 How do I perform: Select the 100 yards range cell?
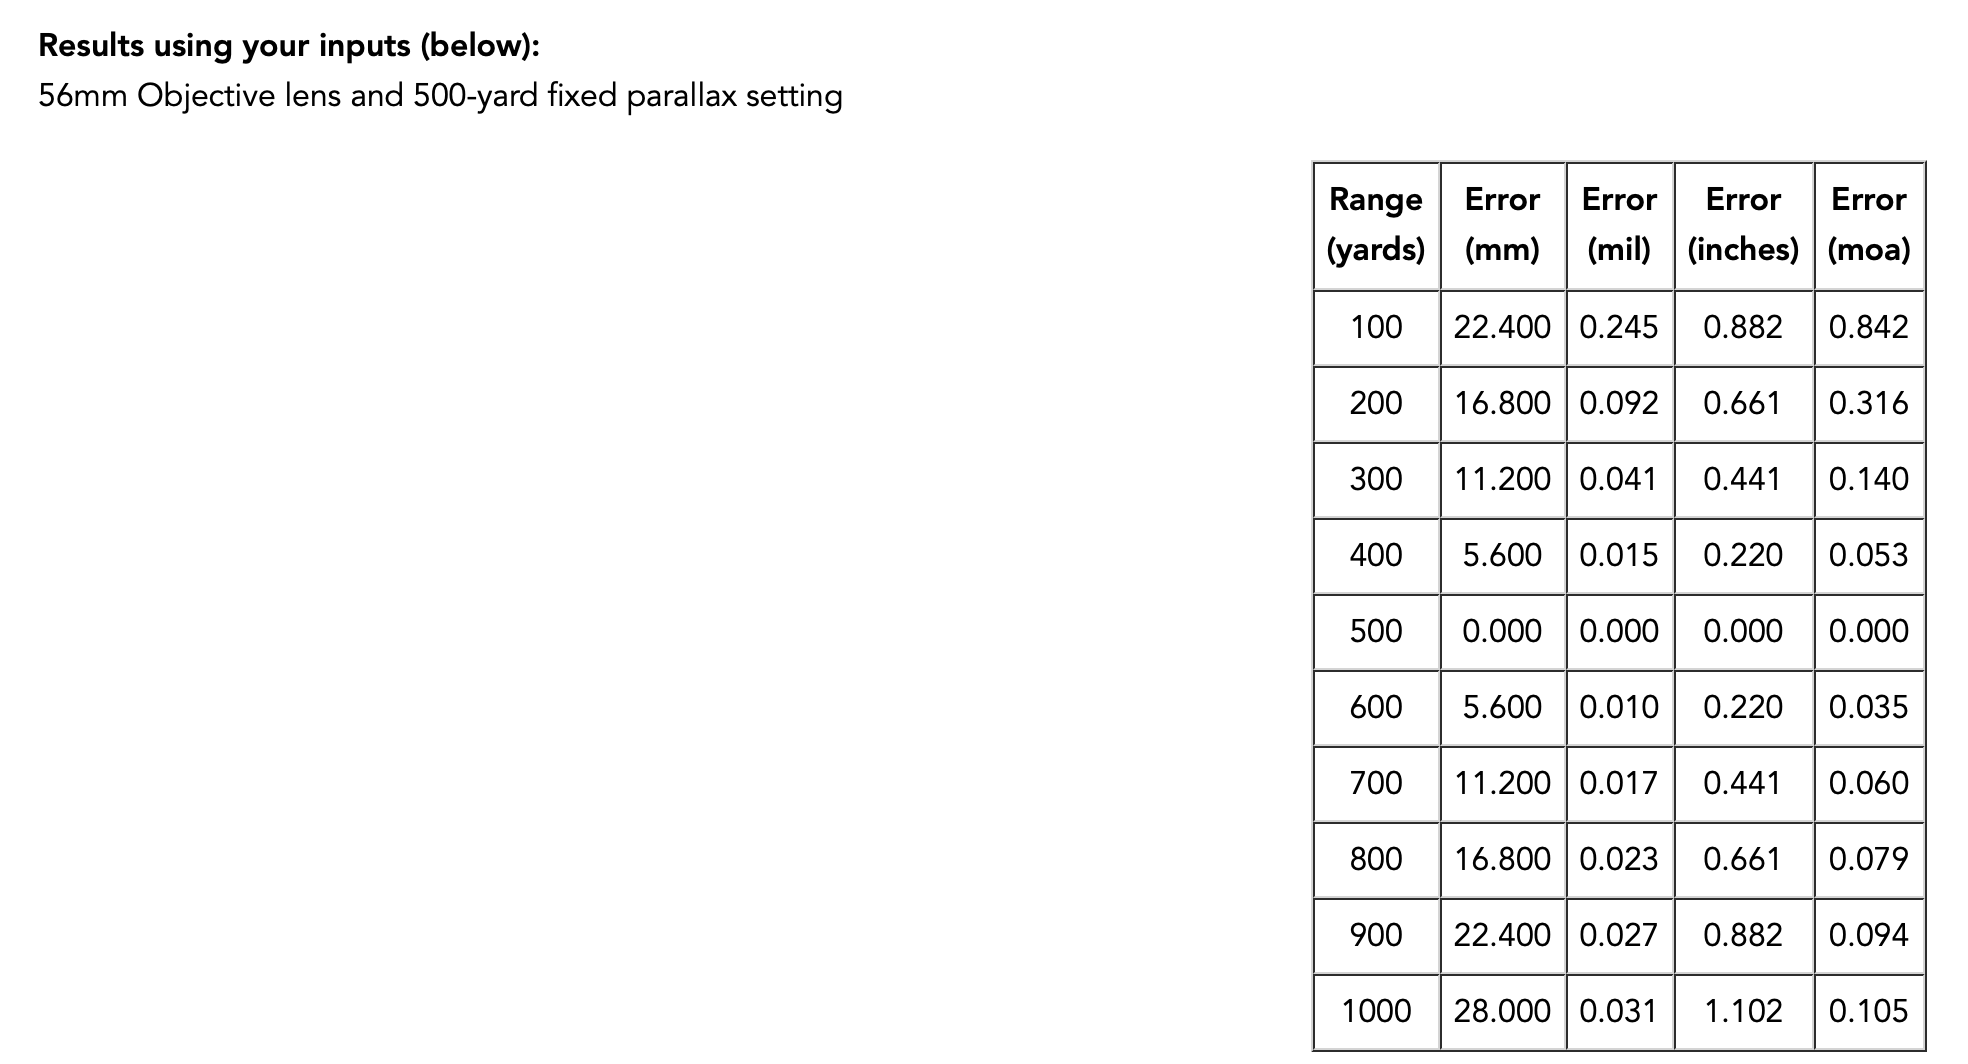click(1376, 327)
